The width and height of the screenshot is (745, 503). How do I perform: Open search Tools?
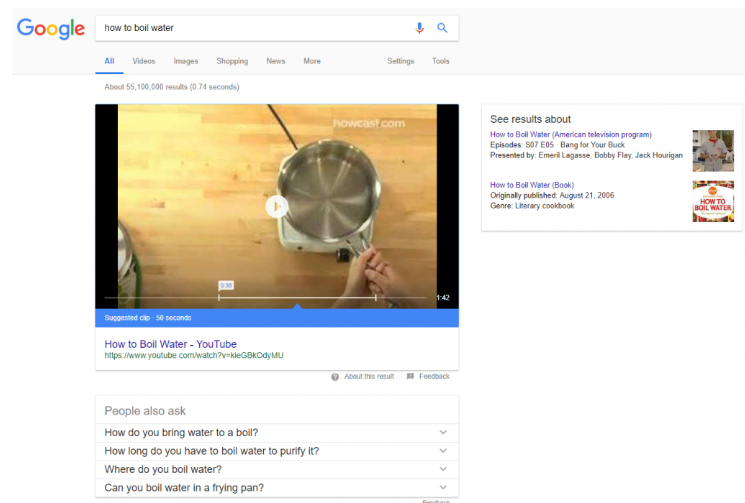click(440, 61)
